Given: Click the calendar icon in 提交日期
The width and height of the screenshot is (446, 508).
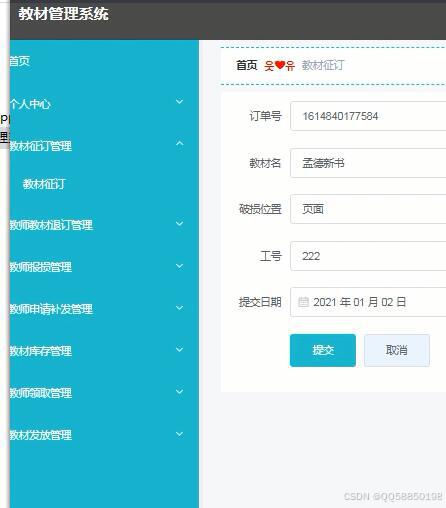Looking at the screenshot, I should coord(303,302).
